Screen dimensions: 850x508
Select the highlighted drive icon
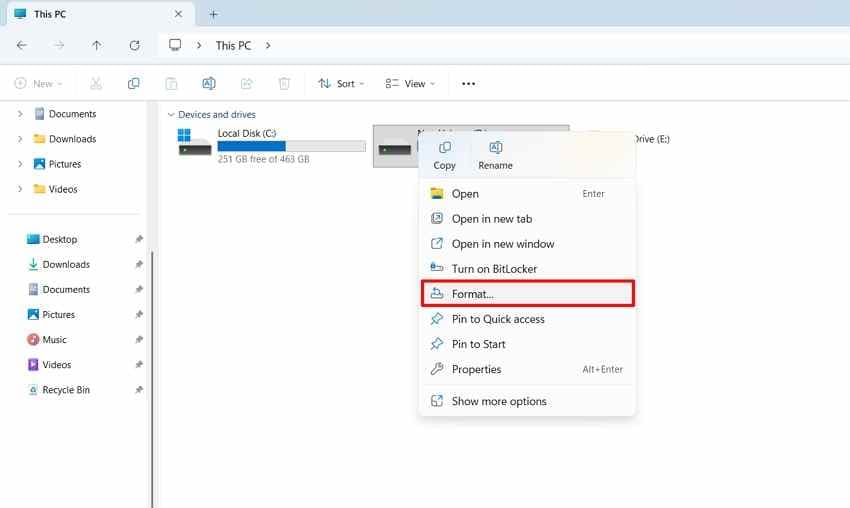[x=395, y=147]
